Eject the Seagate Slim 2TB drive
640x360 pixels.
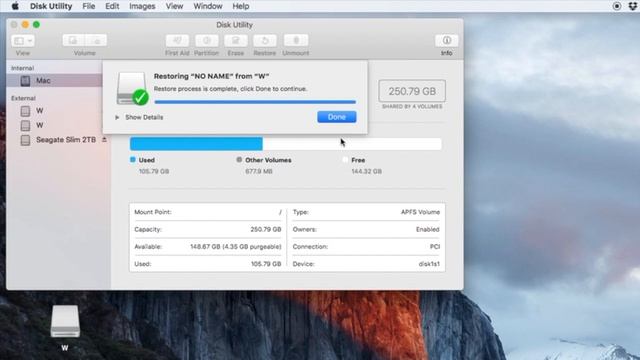coord(104,140)
